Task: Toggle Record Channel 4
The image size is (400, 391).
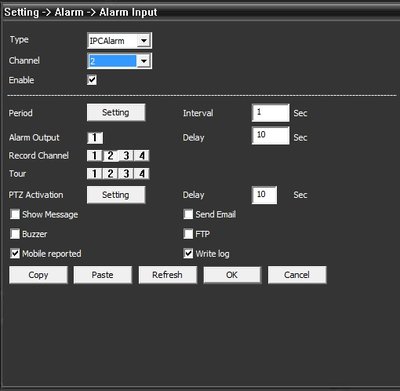Action: pos(142,156)
